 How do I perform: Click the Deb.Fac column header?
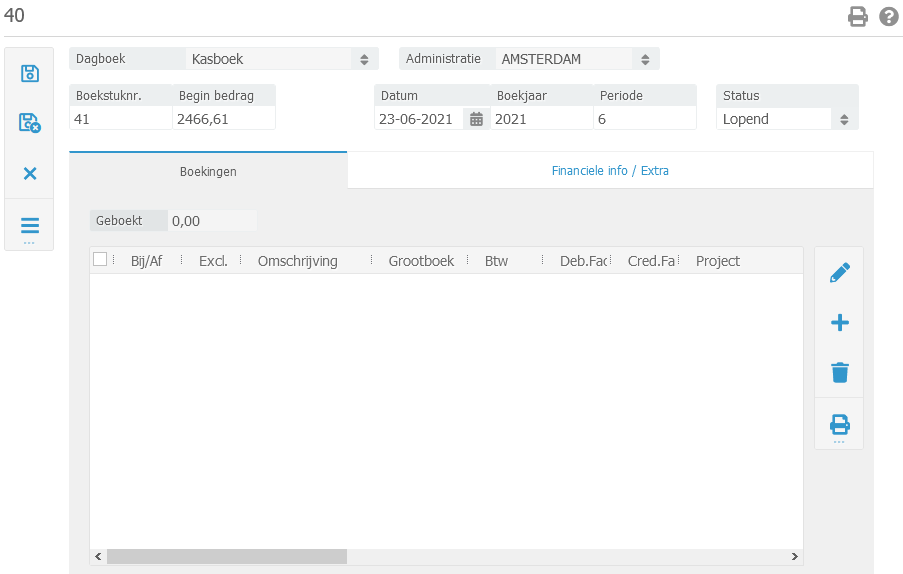pyautogui.click(x=583, y=261)
